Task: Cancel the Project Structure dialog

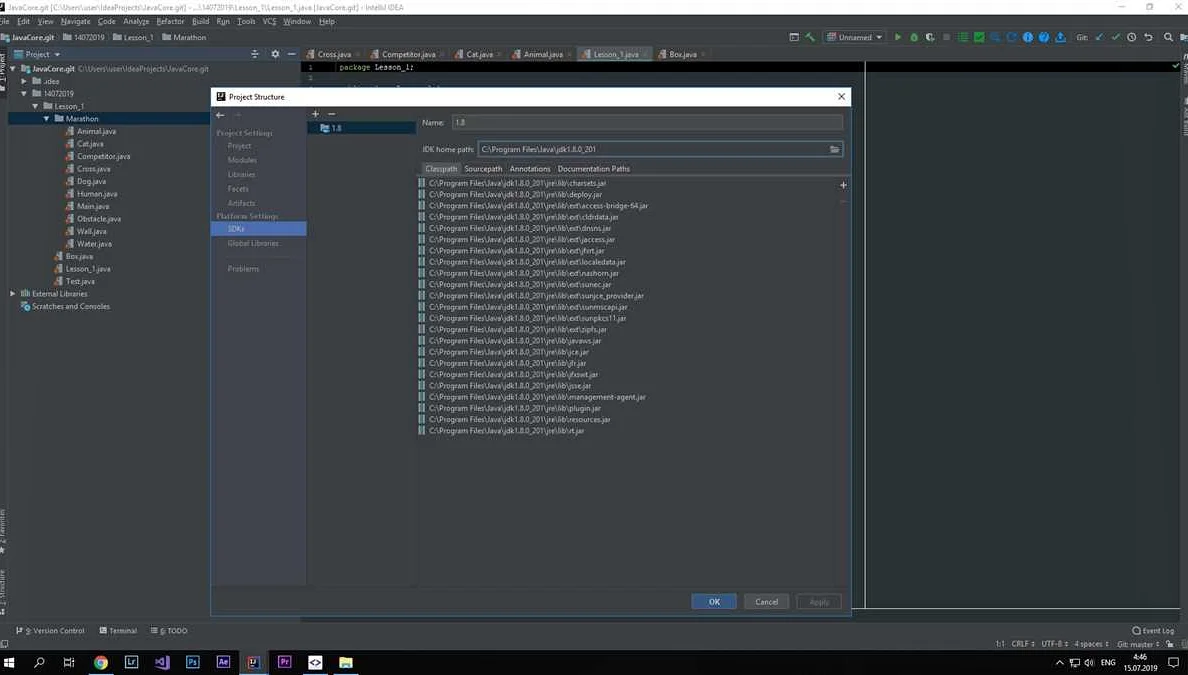Action: (766, 602)
